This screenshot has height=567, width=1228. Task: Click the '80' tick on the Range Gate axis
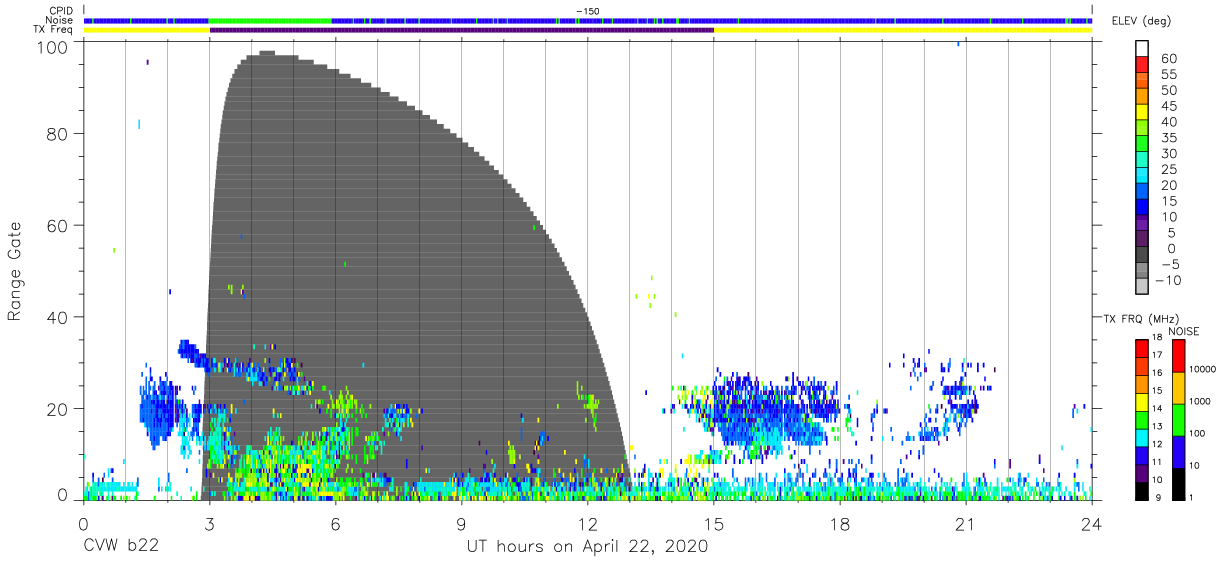coord(59,133)
